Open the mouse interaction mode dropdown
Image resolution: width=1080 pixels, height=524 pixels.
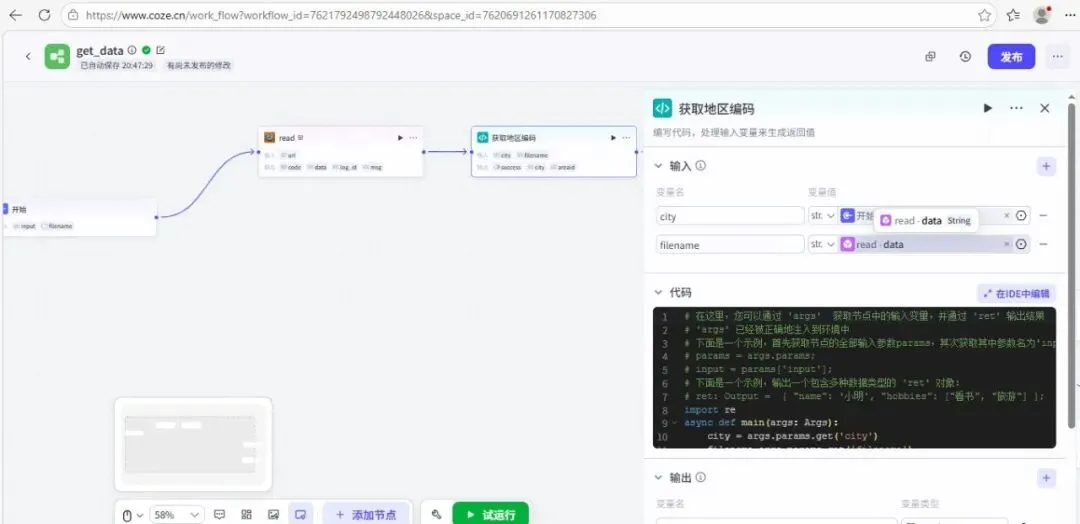pos(132,515)
